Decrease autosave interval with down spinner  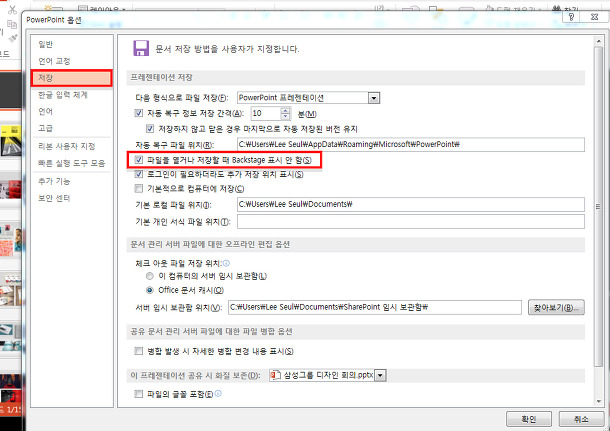coord(286,116)
